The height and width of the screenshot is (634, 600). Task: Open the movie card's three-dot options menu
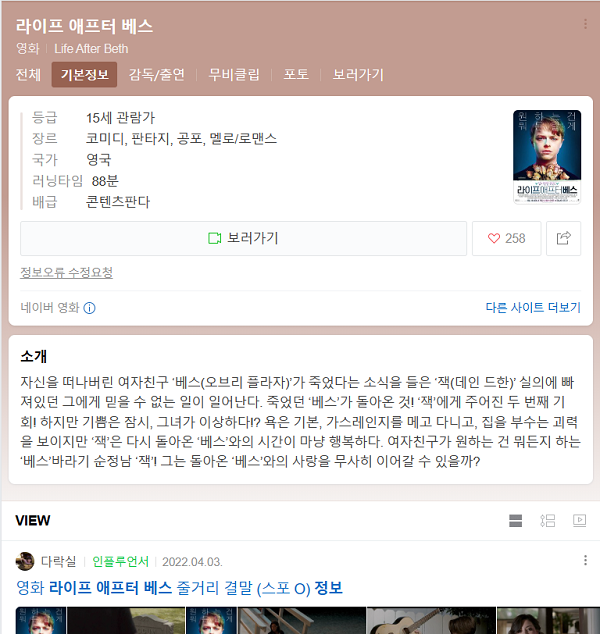click(585, 24)
